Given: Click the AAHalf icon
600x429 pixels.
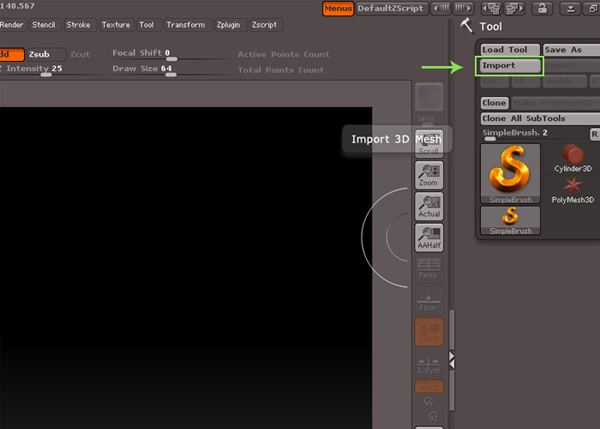Looking at the screenshot, I should (x=429, y=237).
